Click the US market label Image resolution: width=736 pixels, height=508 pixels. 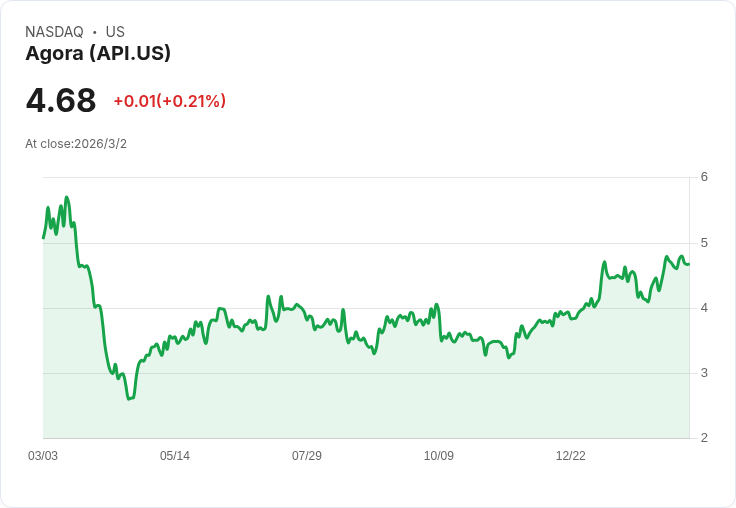point(115,32)
